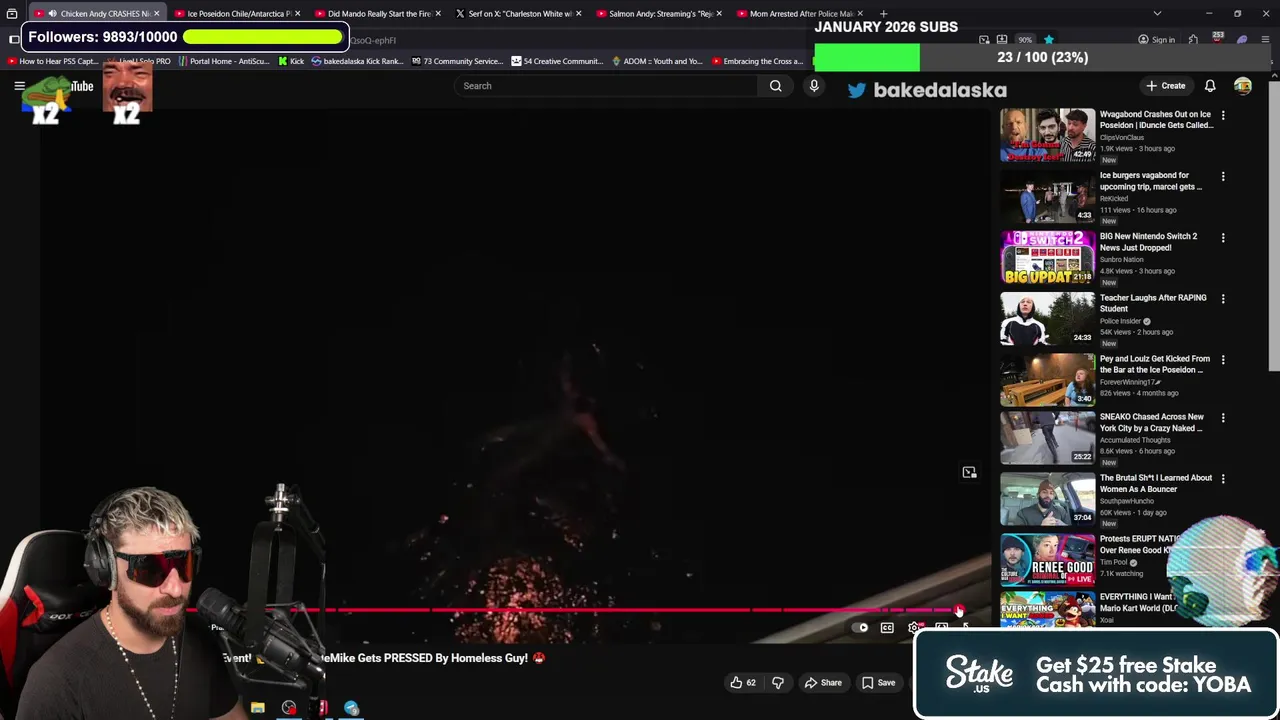This screenshot has width=1280, height=720.
Task: Click the bookmark star icon
Action: [x=1048, y=40]
